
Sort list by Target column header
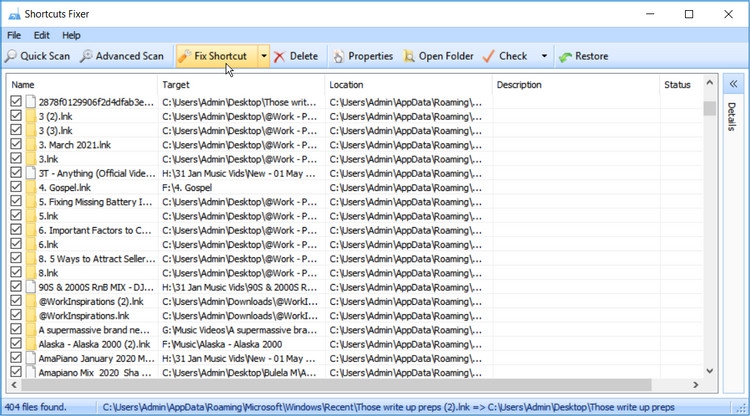click(x=241, y=85)
